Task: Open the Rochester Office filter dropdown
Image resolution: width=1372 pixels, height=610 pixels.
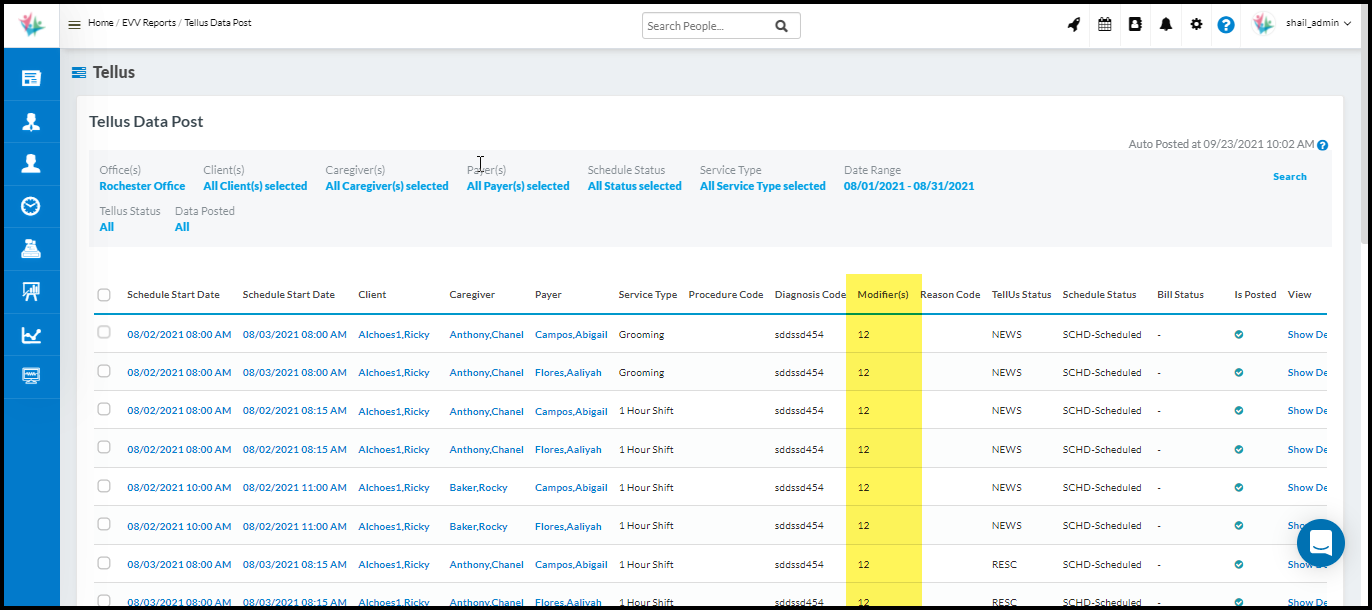Action: [142, 186]
